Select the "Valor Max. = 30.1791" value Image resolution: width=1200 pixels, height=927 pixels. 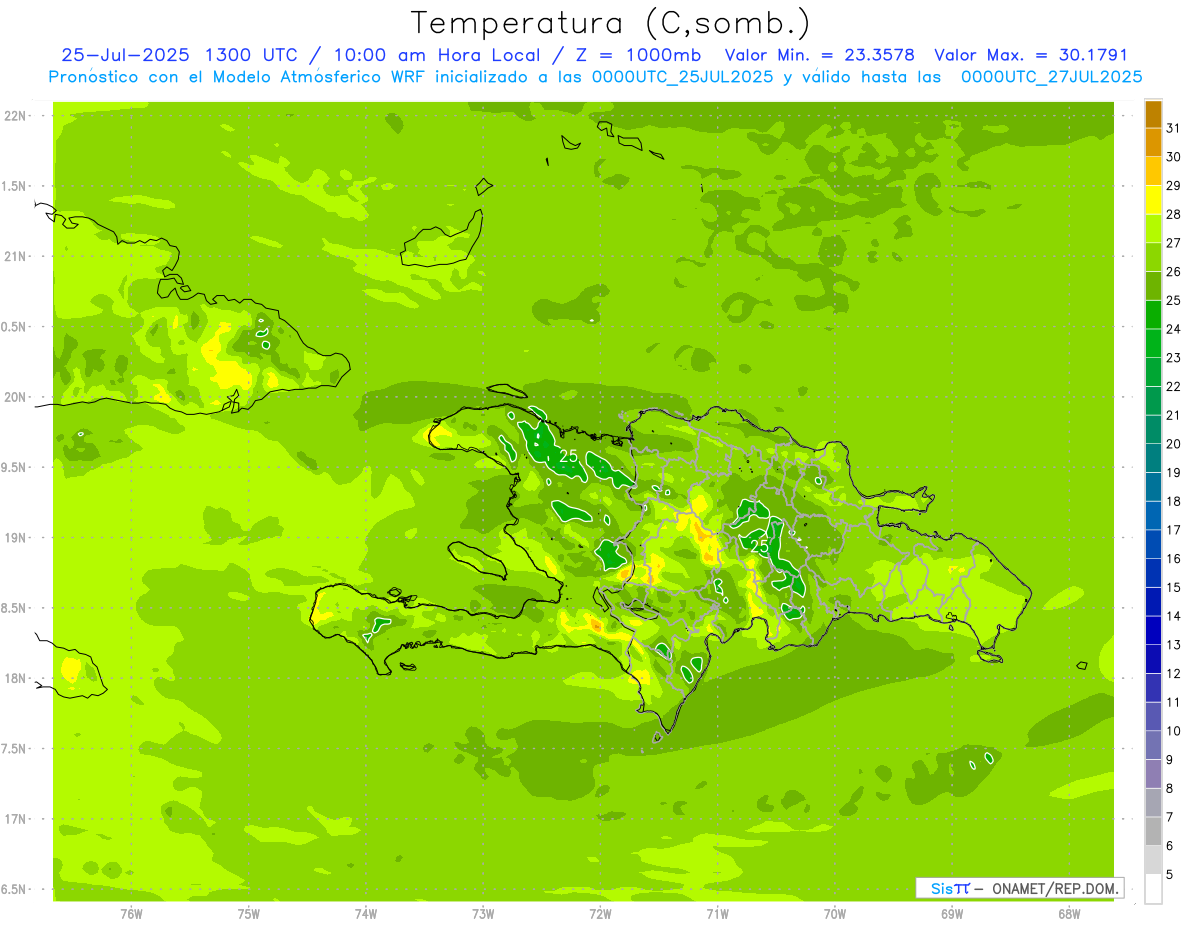pos(1031,55)
